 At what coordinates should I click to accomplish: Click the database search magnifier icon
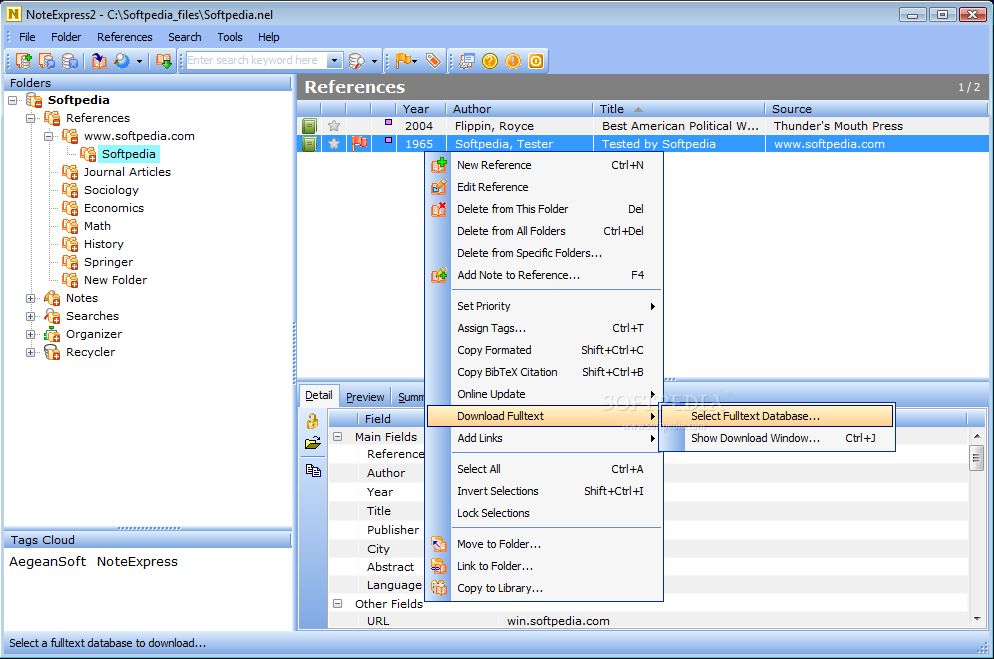(357, 61)
